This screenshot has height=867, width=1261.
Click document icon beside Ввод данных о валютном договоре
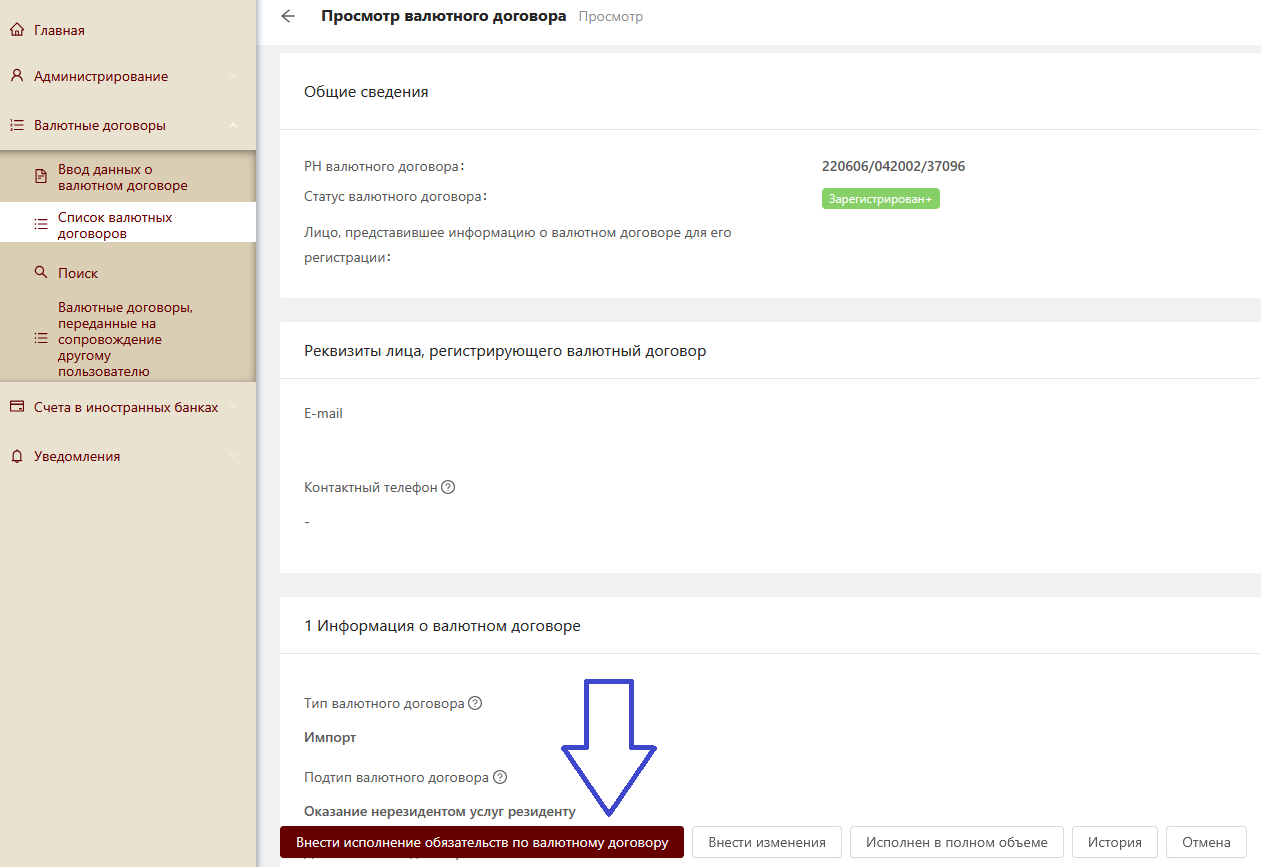pos(41,177)
